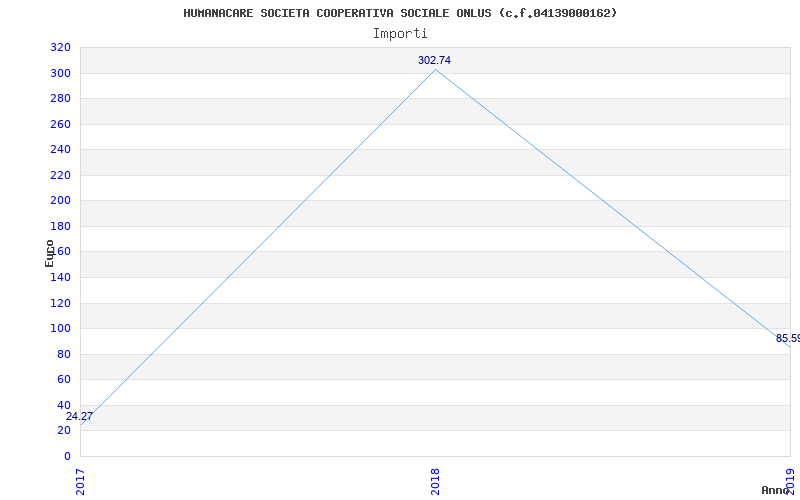Click the Euro y-axis title
The width and height of the screenshot is (800, 500).
click(x=49, y=254)
